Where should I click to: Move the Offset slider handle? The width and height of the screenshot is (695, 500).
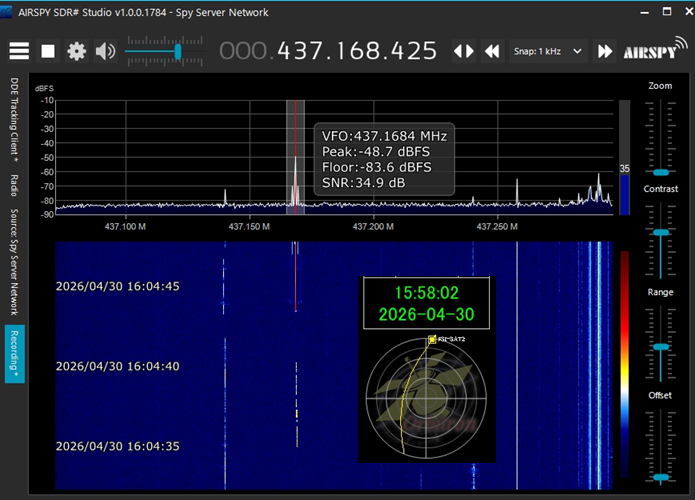(660, 477)
